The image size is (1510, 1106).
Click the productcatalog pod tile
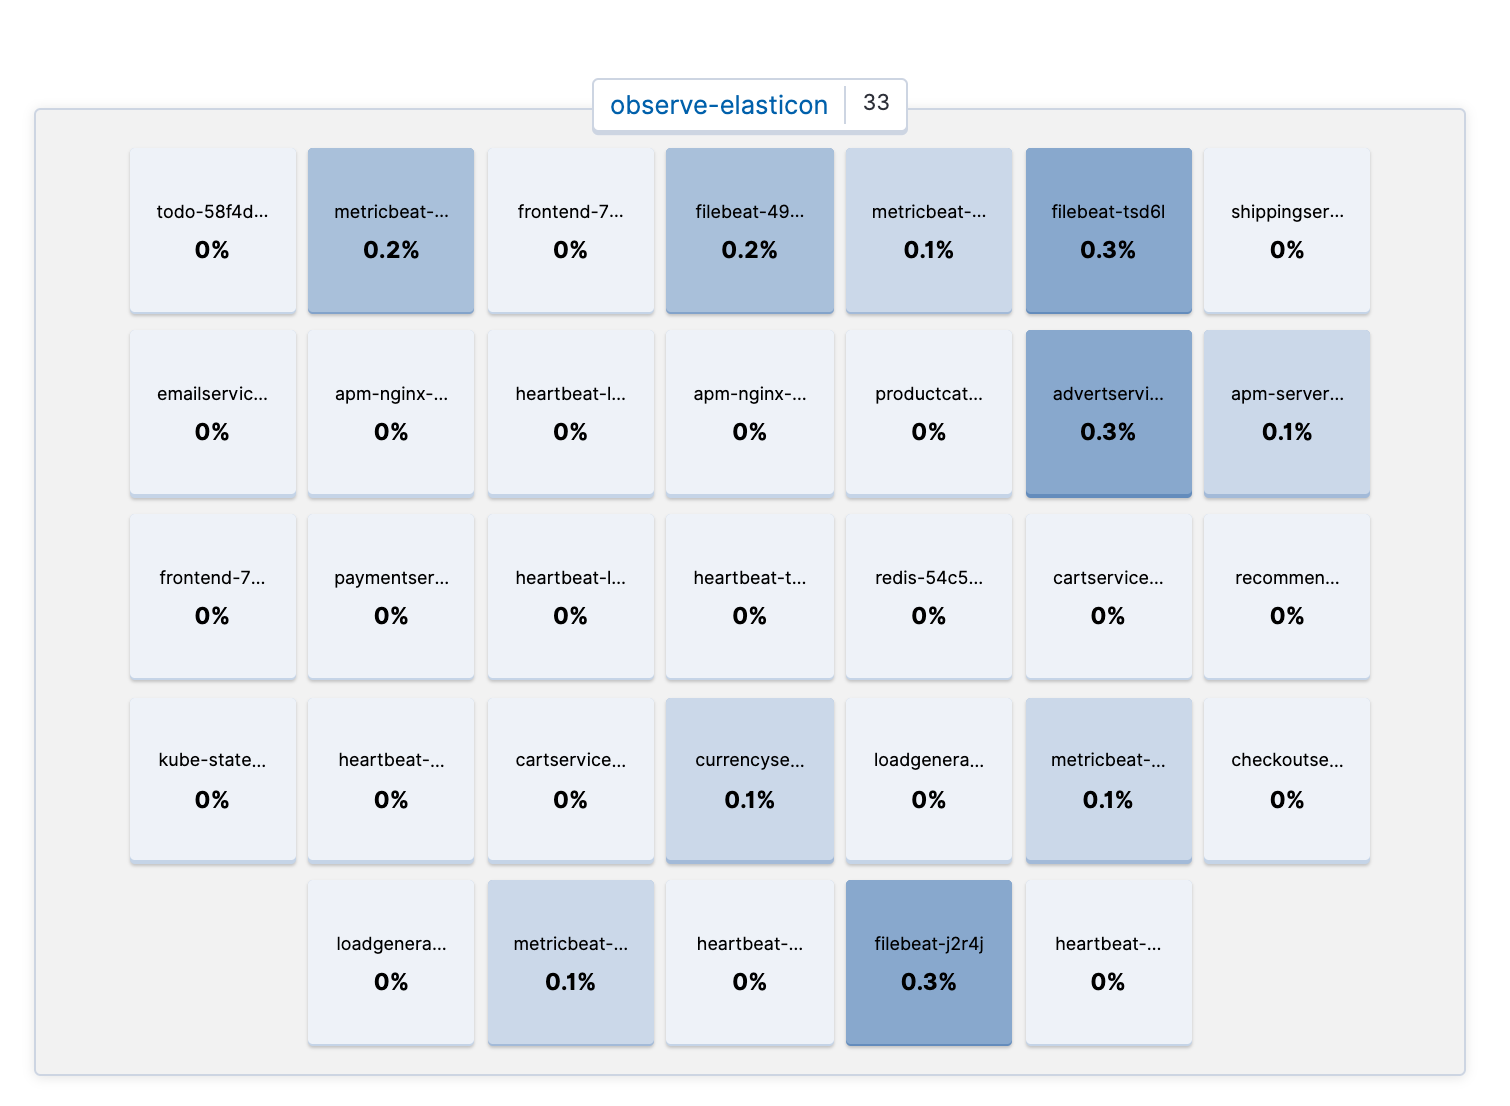928,413
